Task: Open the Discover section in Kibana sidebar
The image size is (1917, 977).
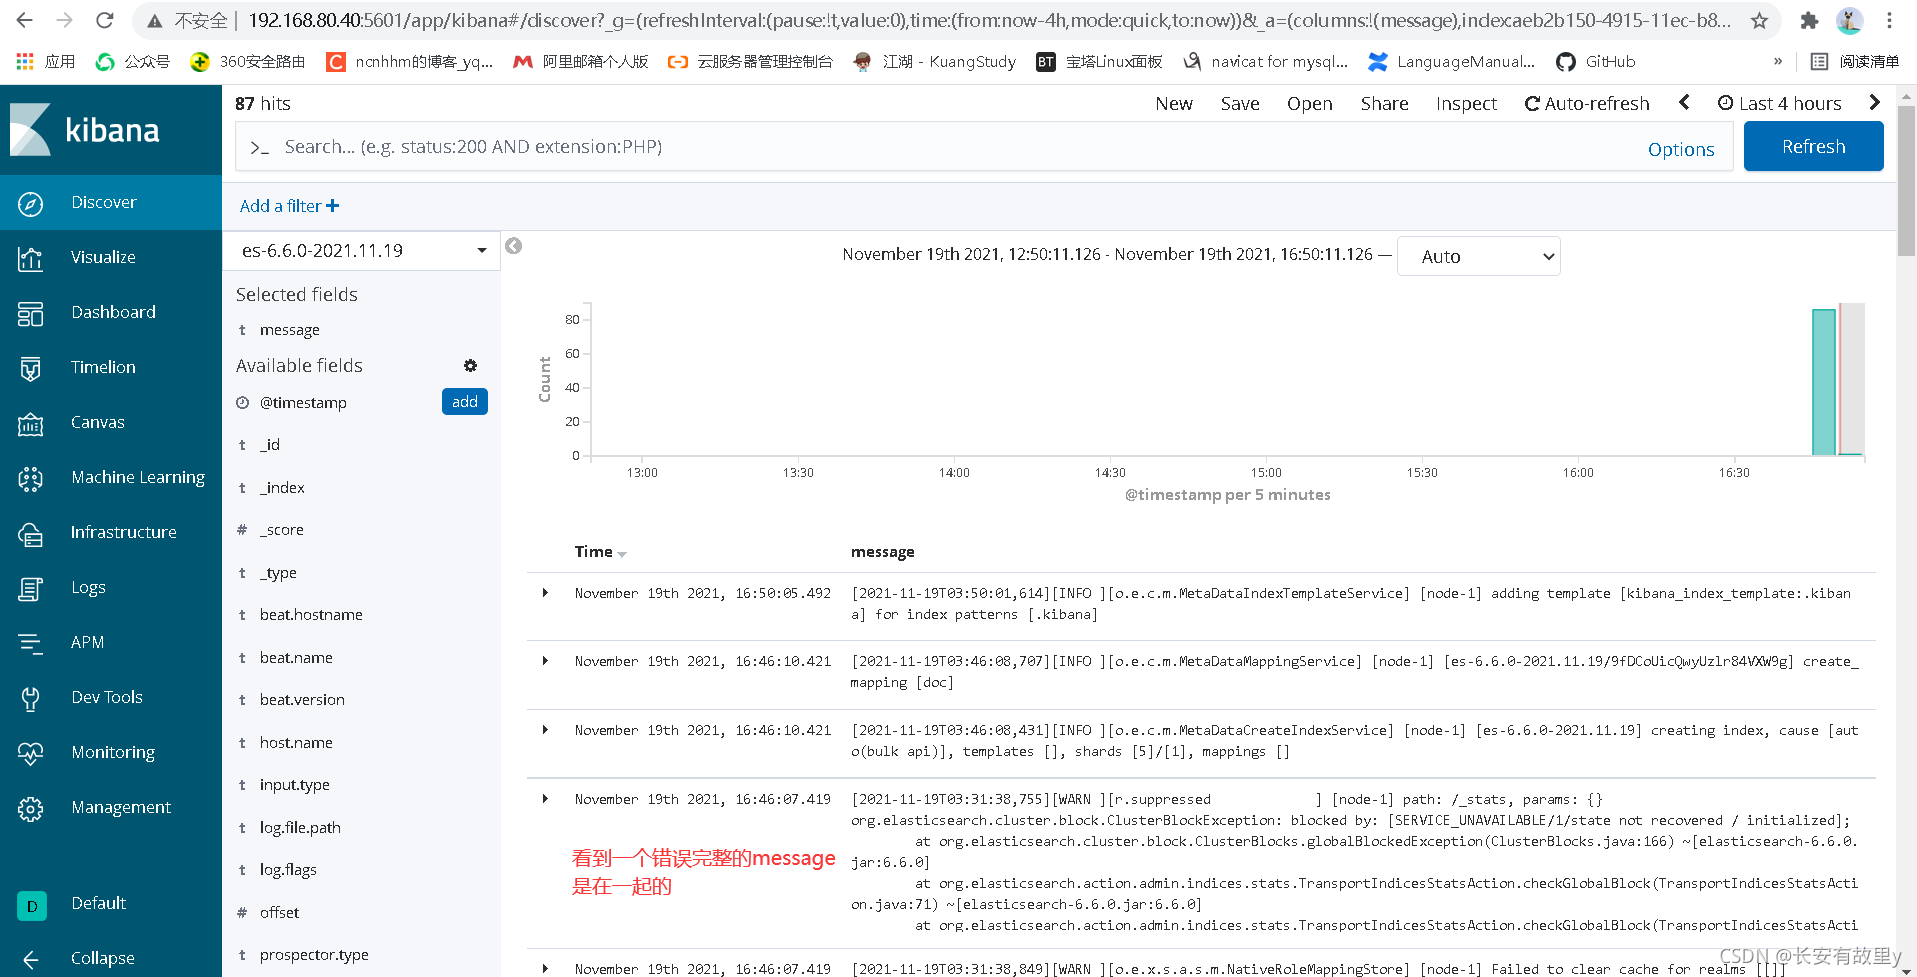Action: (110, 203)
